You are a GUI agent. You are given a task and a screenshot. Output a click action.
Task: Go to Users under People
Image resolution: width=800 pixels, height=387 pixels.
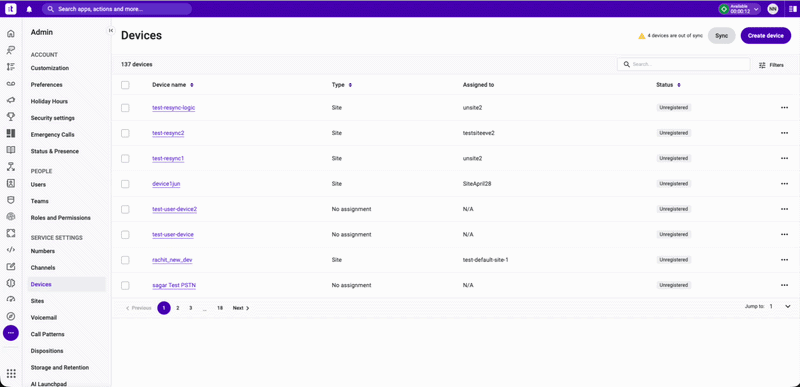[x=38, y=185]
